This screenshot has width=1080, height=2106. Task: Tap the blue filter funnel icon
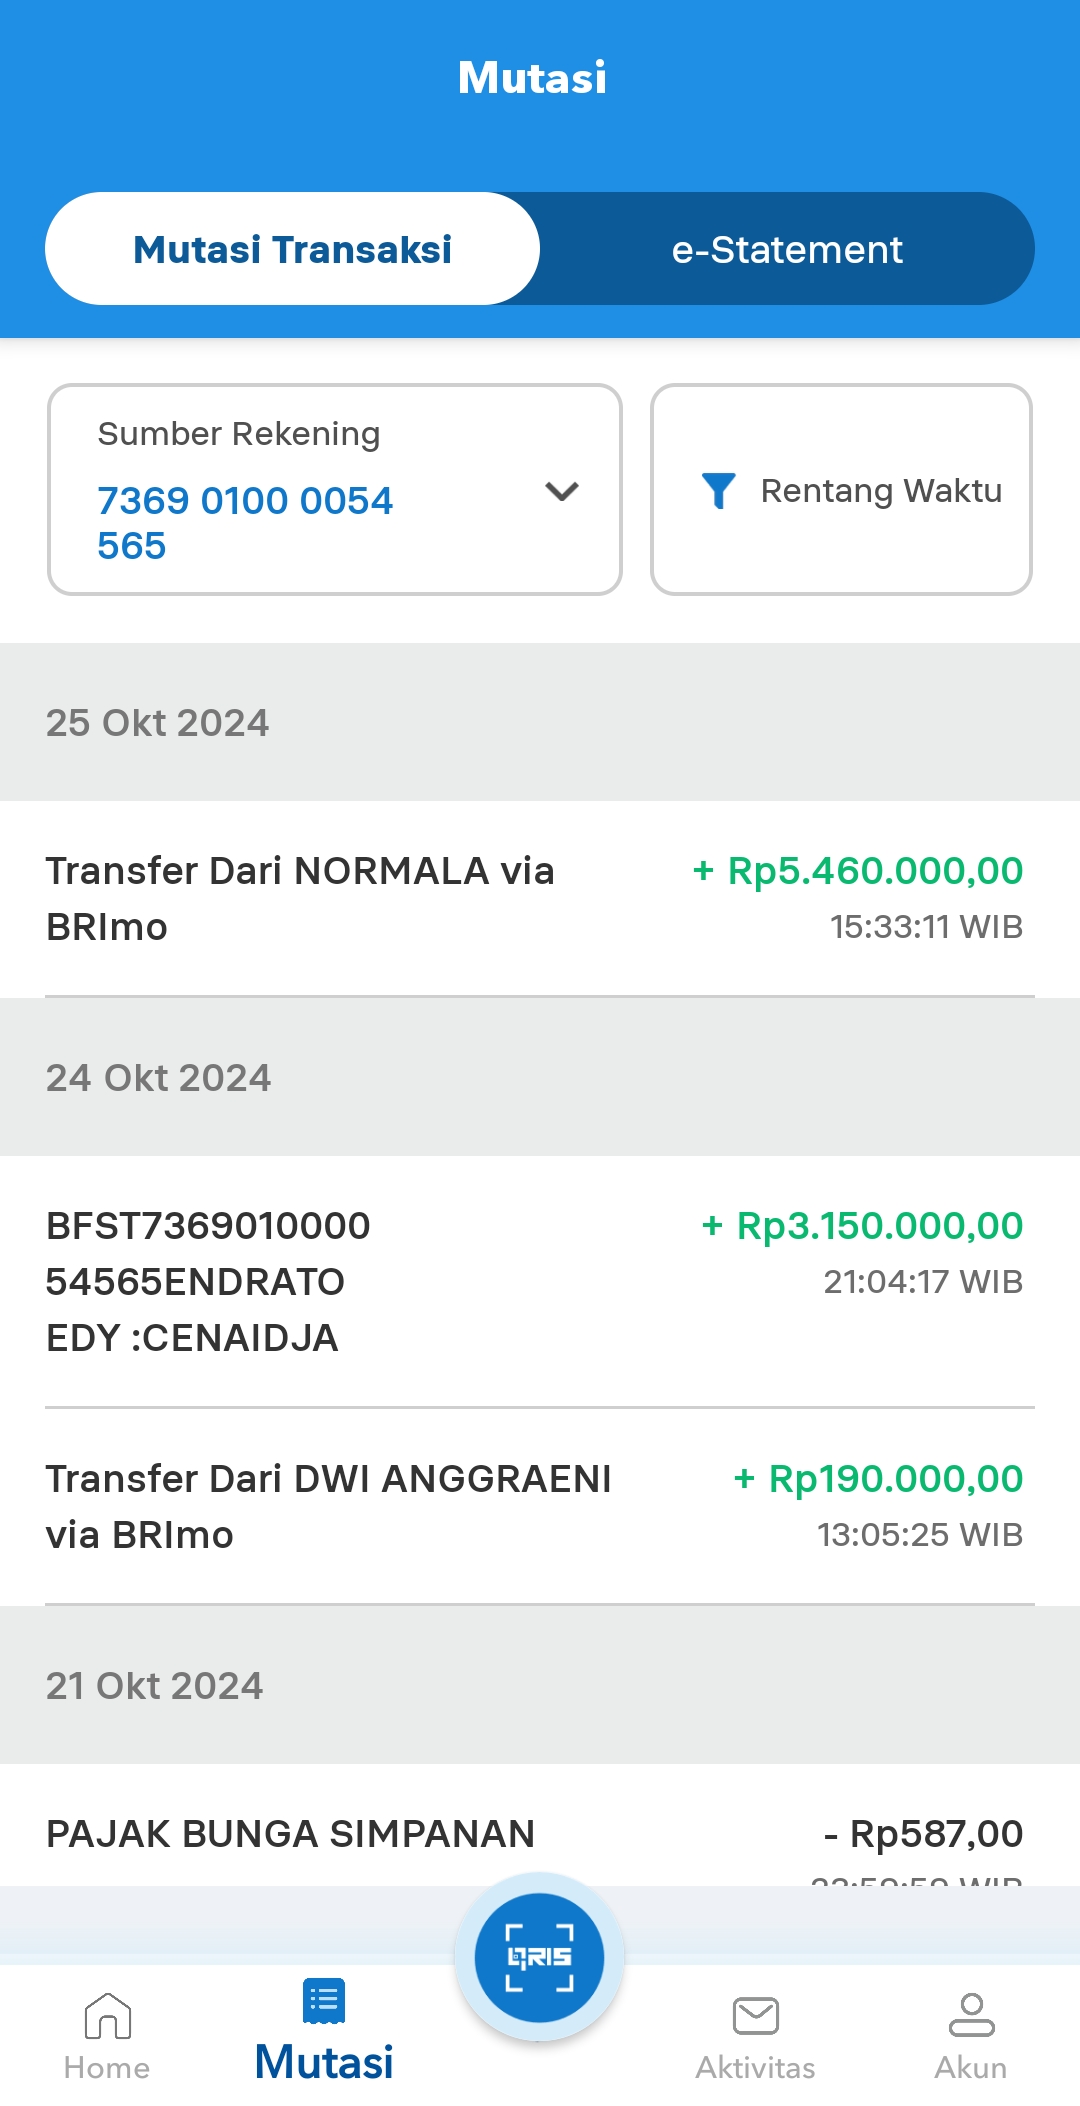[718, 490]
